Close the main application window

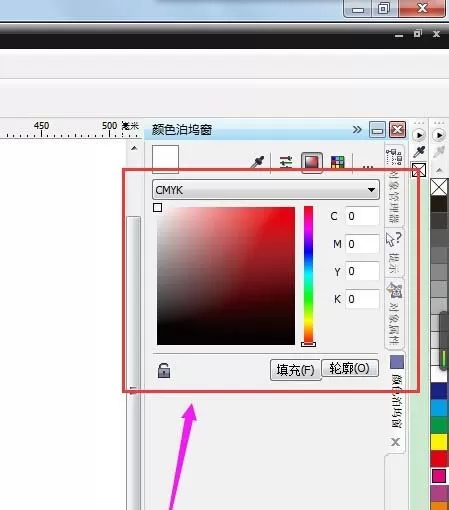(x=422, y=8)
